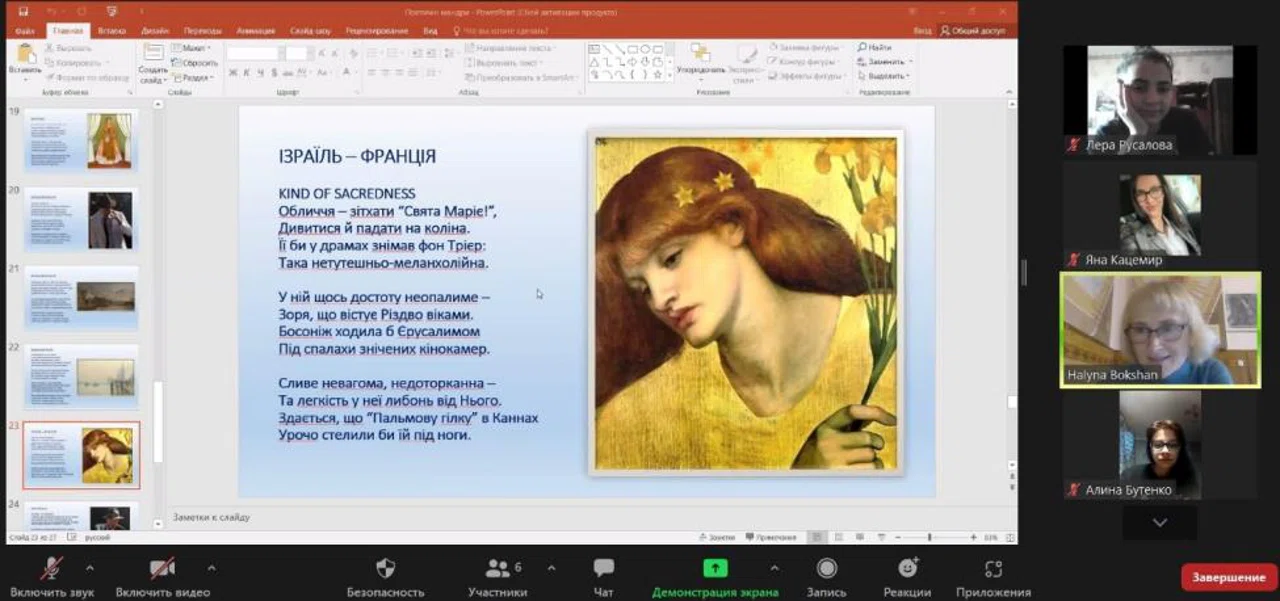Expand the arrow next to Участники
Image resolution: width=1280 pixels, height=601 pixels.
(551, 567)
